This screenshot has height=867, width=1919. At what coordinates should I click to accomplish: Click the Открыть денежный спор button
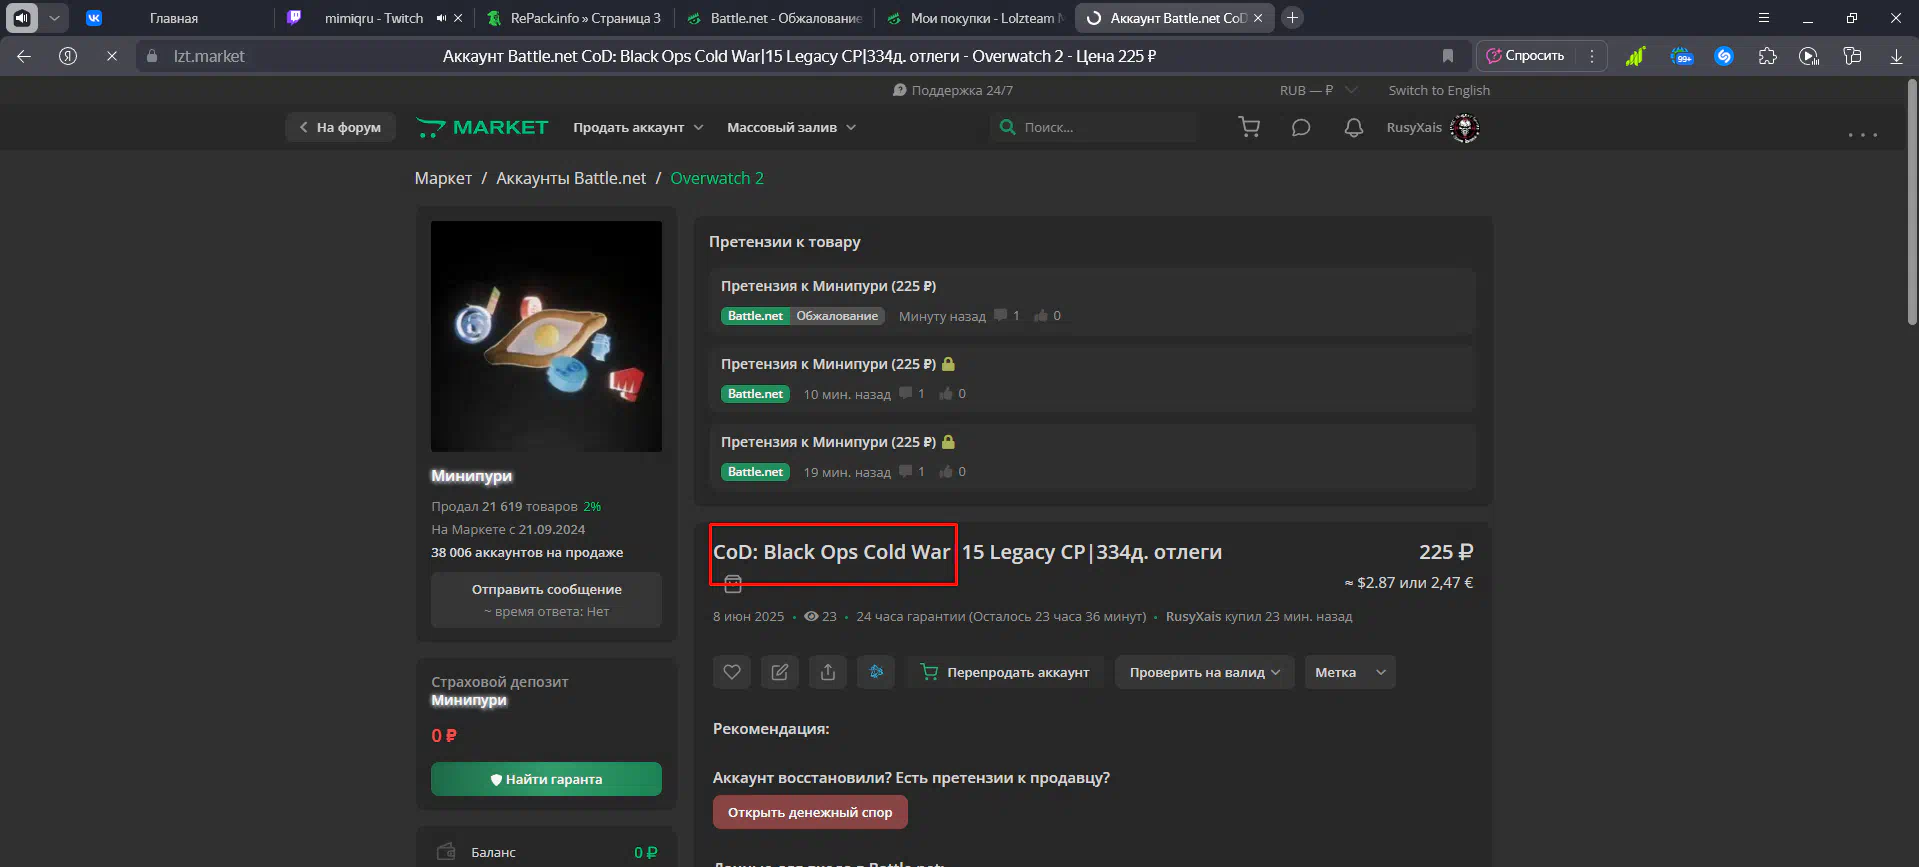(x=810, y=812)
